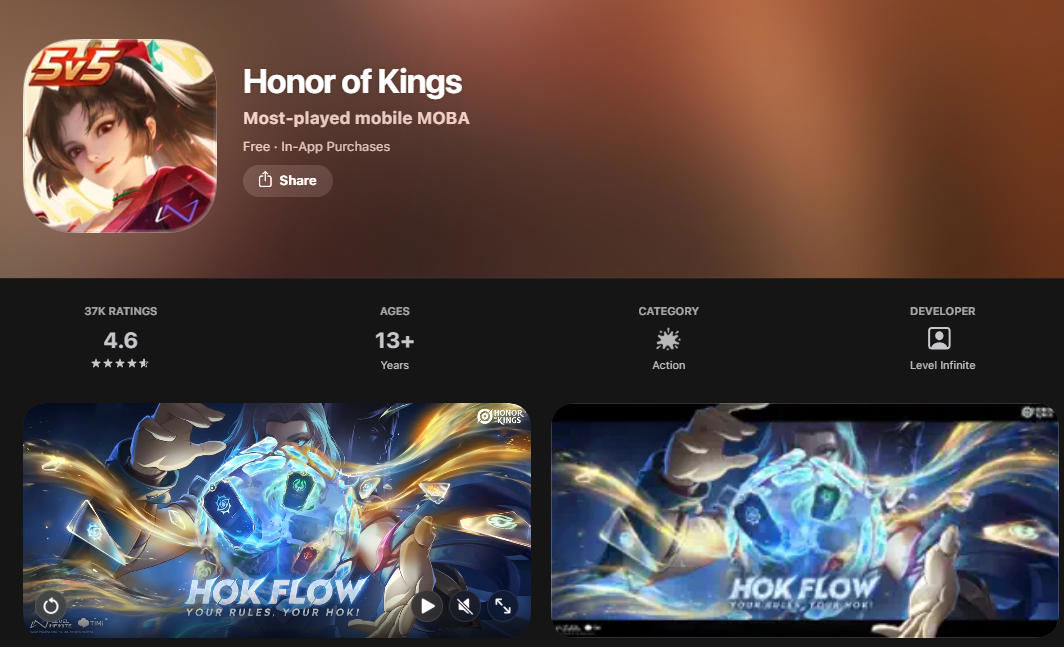Click the first HOK Flow video thumbnail

pyautogui.click(x=277, y=520)
